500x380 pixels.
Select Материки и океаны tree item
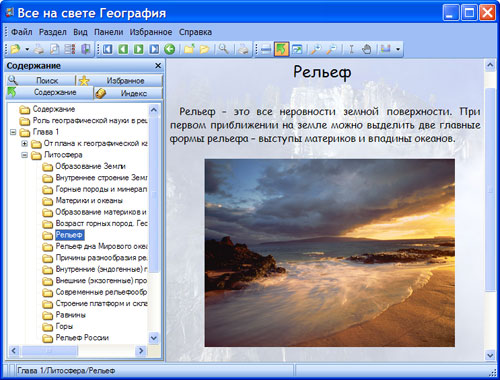89,201
